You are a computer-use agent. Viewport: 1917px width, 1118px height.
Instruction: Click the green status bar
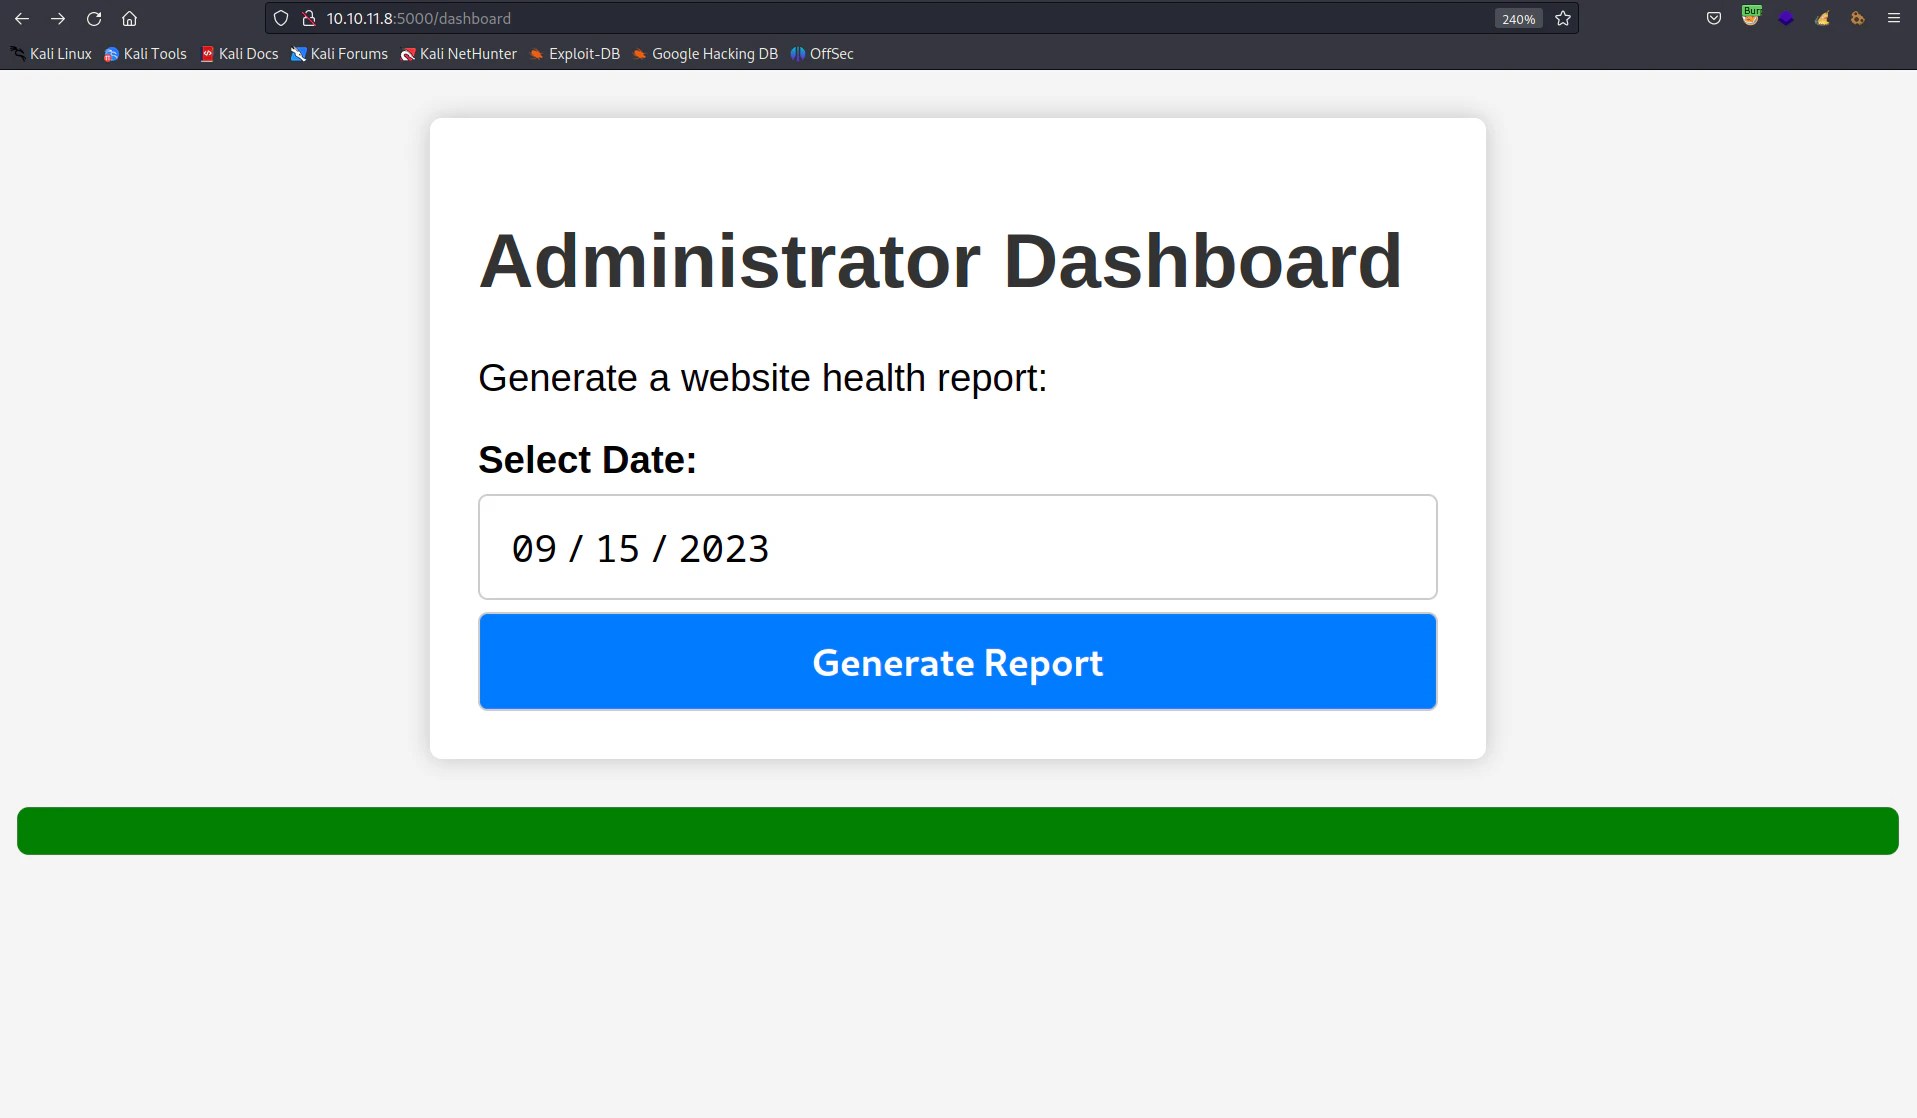coord(958,831)
